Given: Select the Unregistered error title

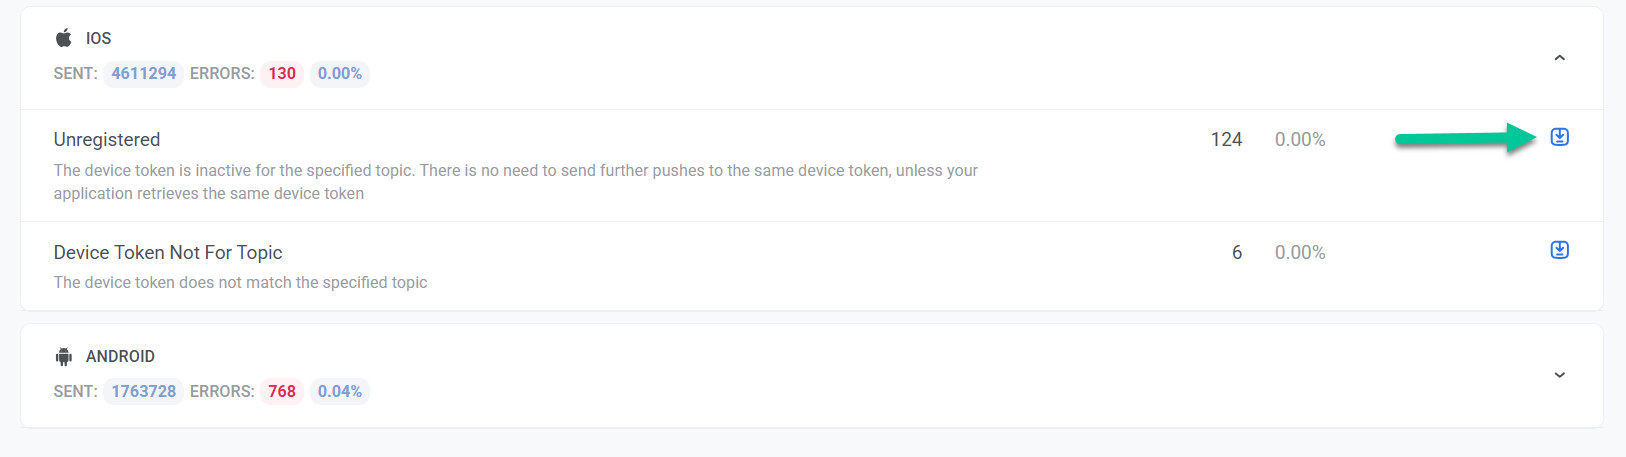Looking at the screenshot, I should click(107, 139).
